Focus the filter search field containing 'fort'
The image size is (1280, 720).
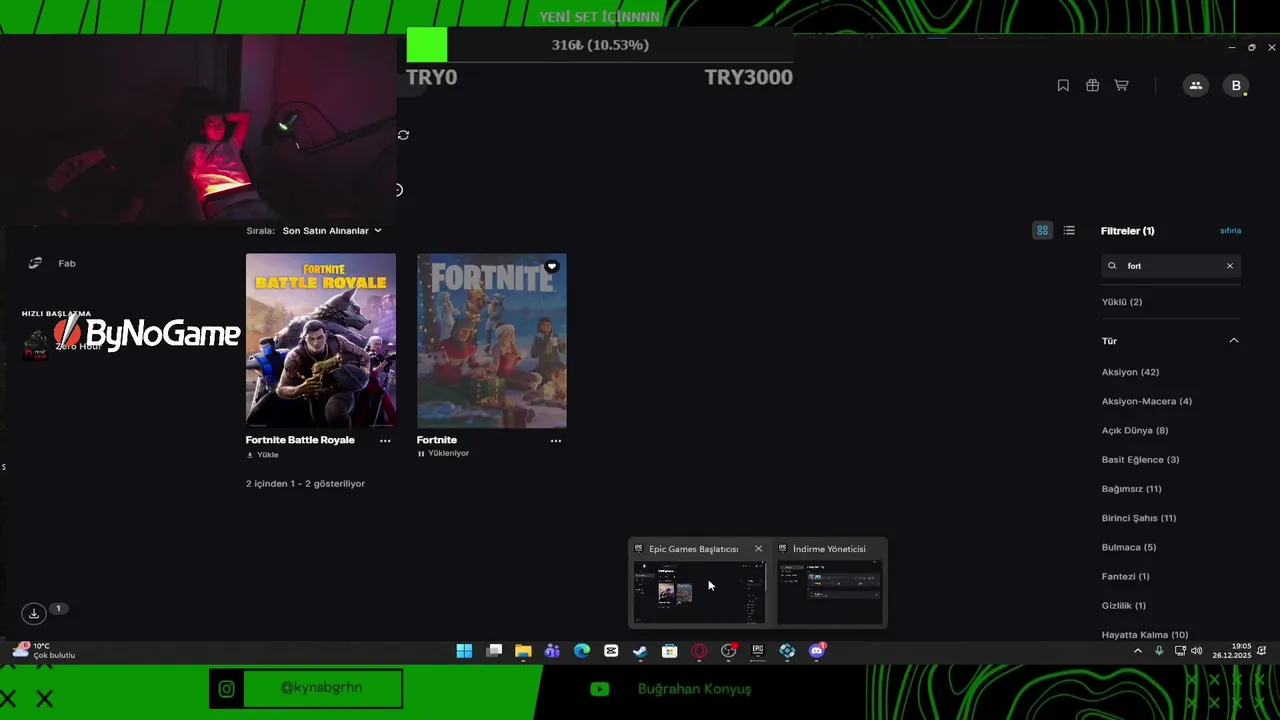pos(1171,266)
